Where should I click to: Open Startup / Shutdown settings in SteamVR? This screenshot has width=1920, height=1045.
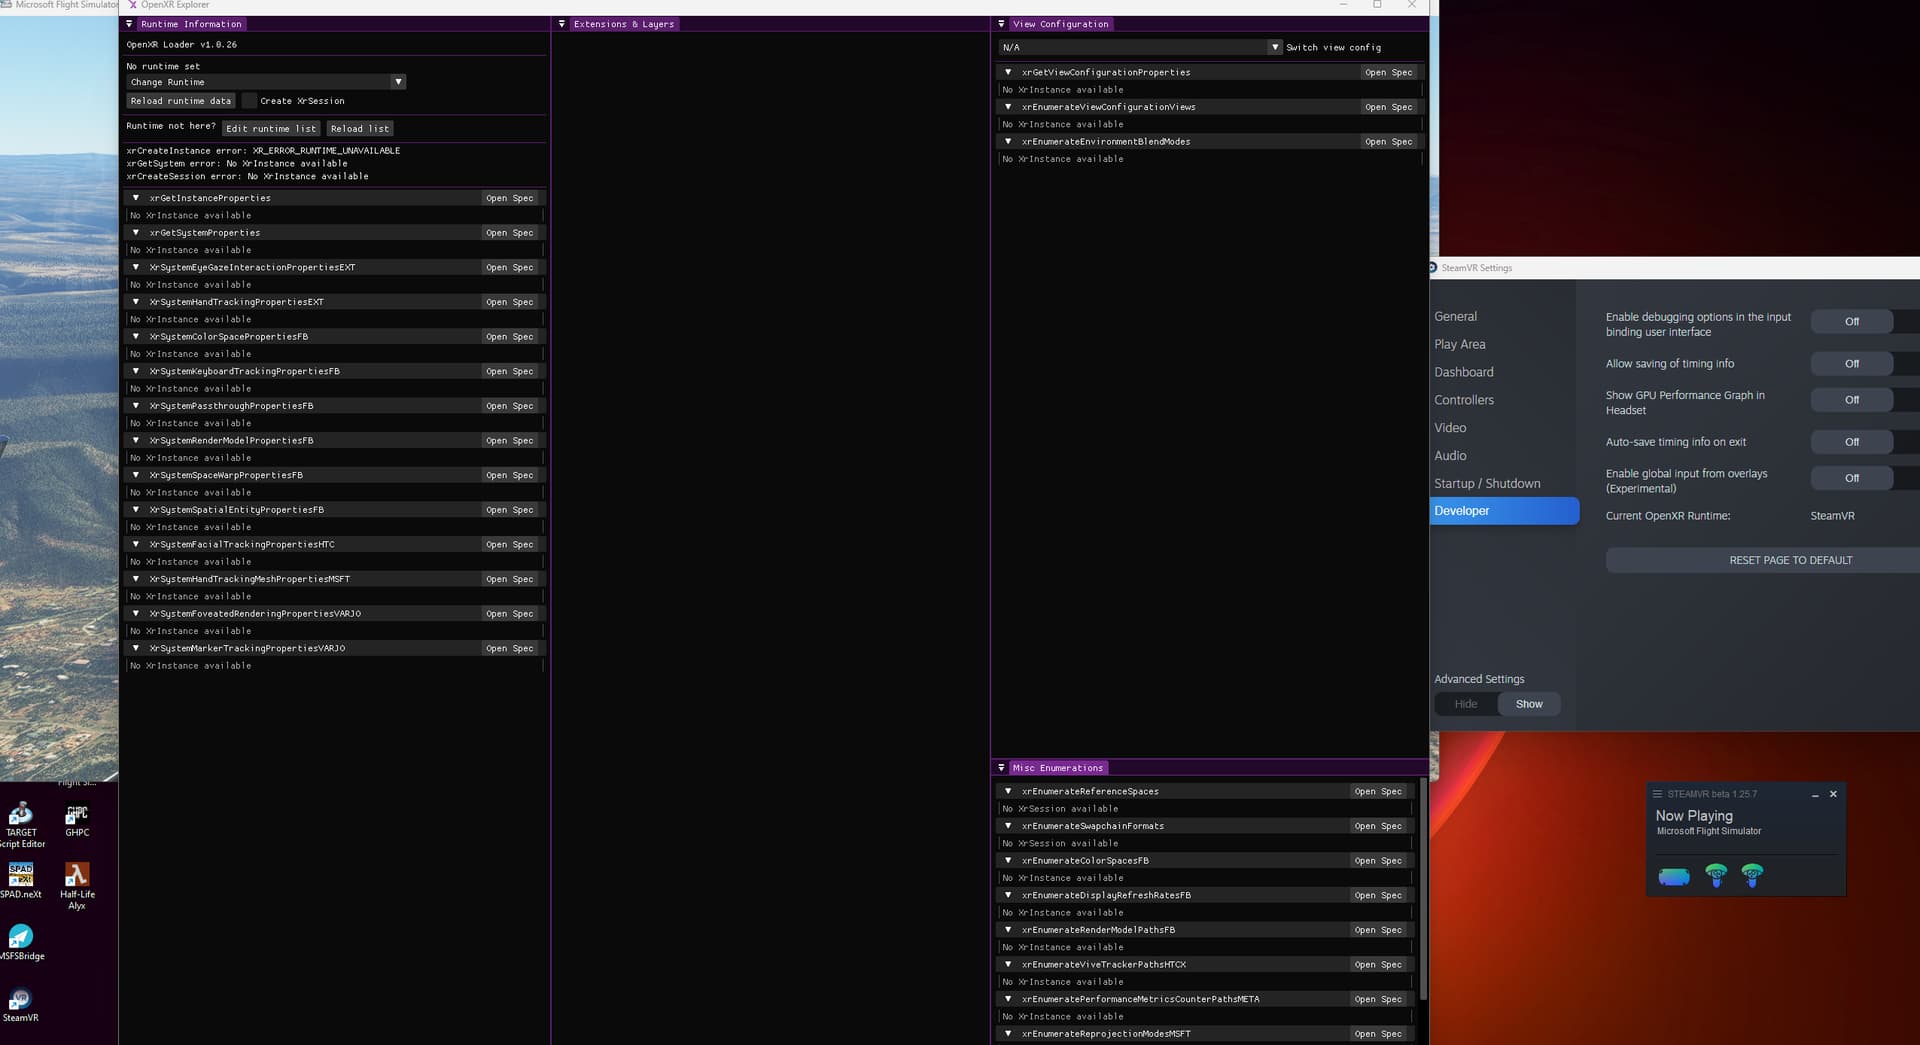[1487, 484]
